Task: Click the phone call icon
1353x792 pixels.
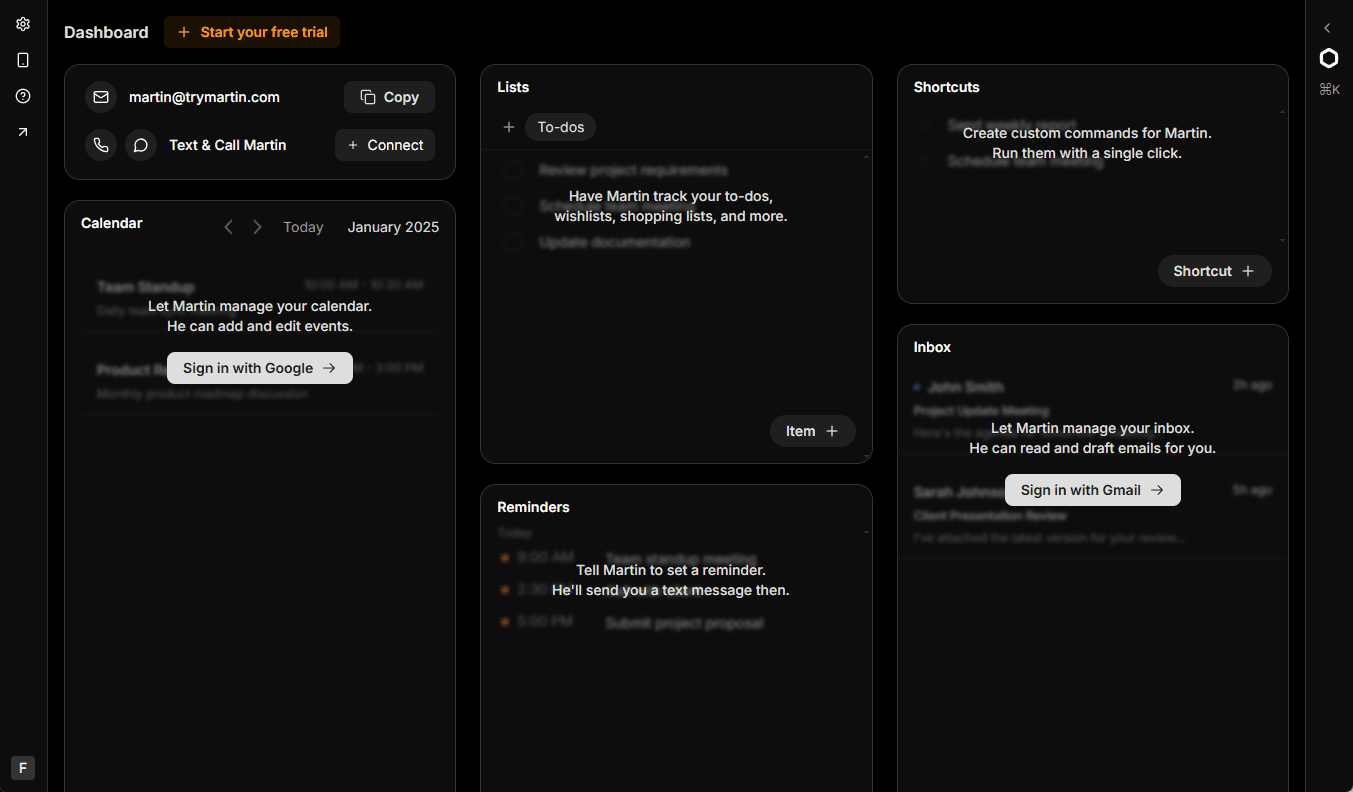Action: coord(101,145)
